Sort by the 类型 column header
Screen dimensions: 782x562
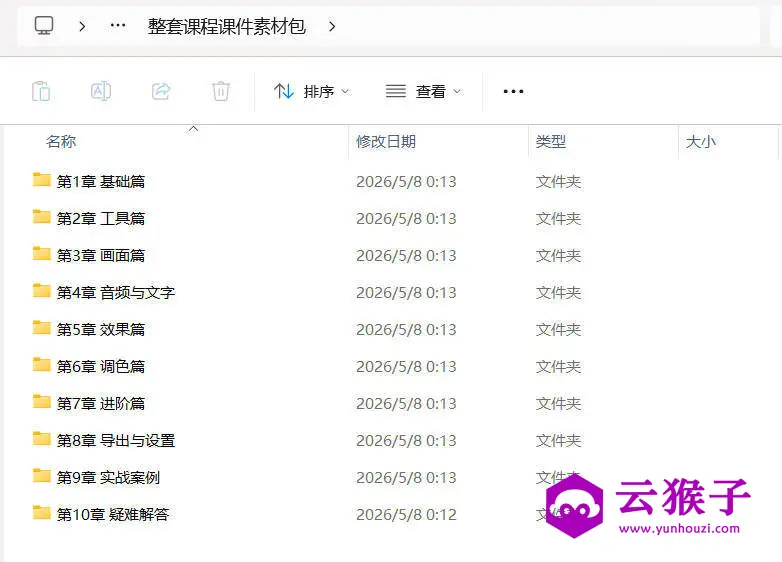tap(551, 142)
